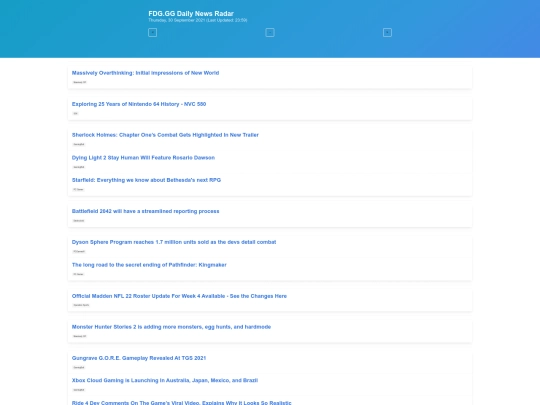Image resolution: width=540 pixels, height=405 pixels.
Task: Click the rightmost square icon in the header
Action: pyautogui.click(x=387, y=33)
